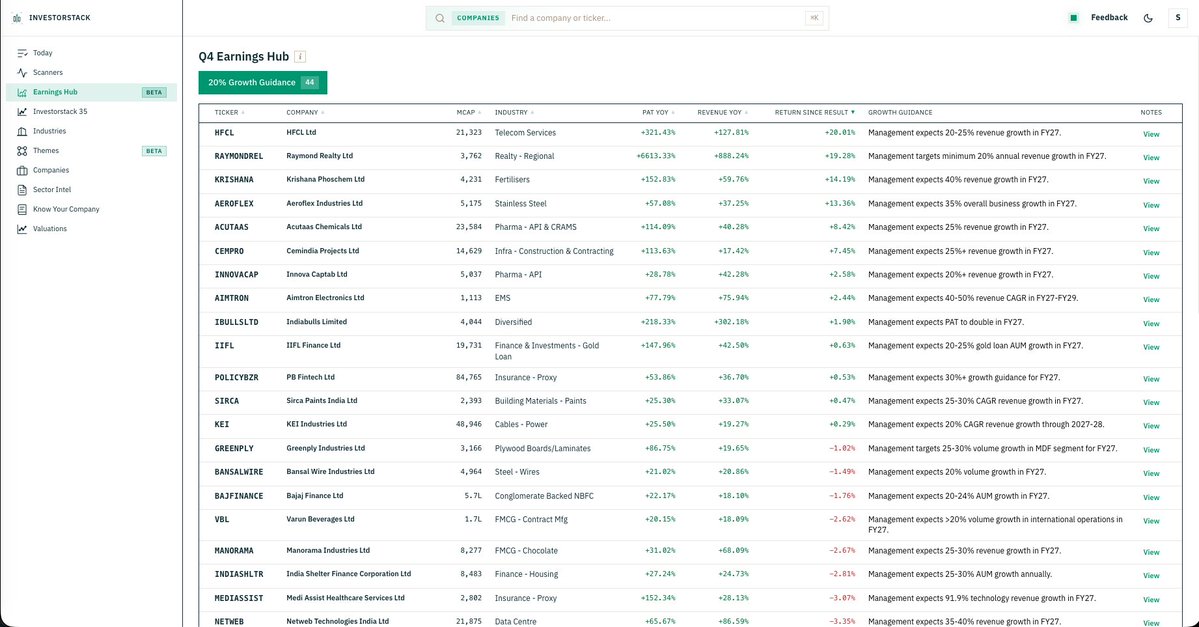Select the COMPANIES search scope chip
The height and width of the screenshot is (627, 1199).
(478, 18)
